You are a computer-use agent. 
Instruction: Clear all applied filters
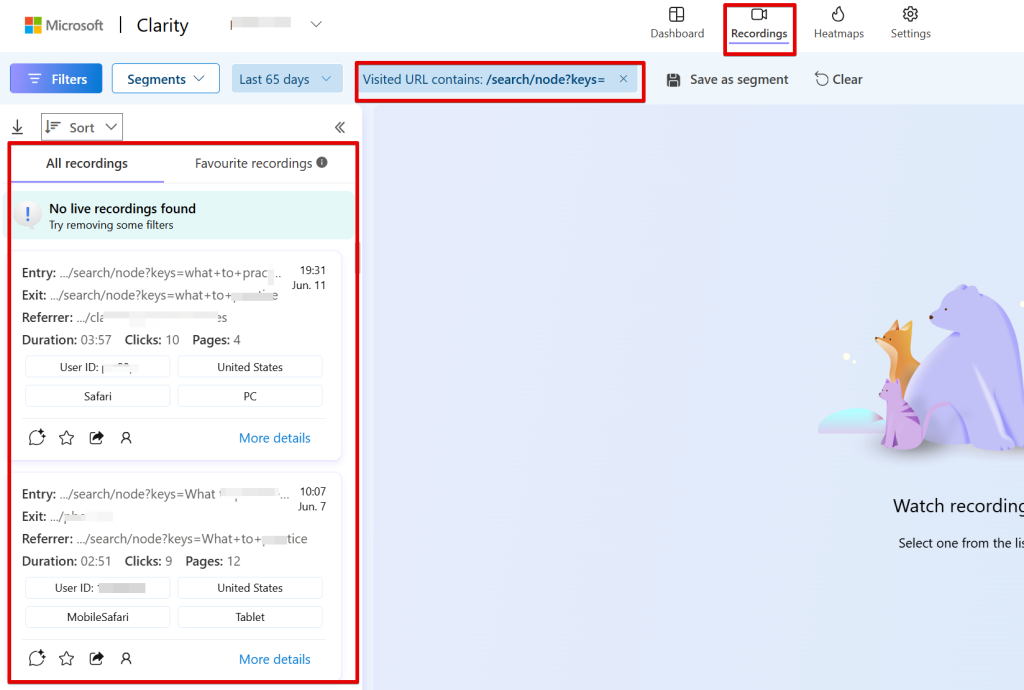839,80
